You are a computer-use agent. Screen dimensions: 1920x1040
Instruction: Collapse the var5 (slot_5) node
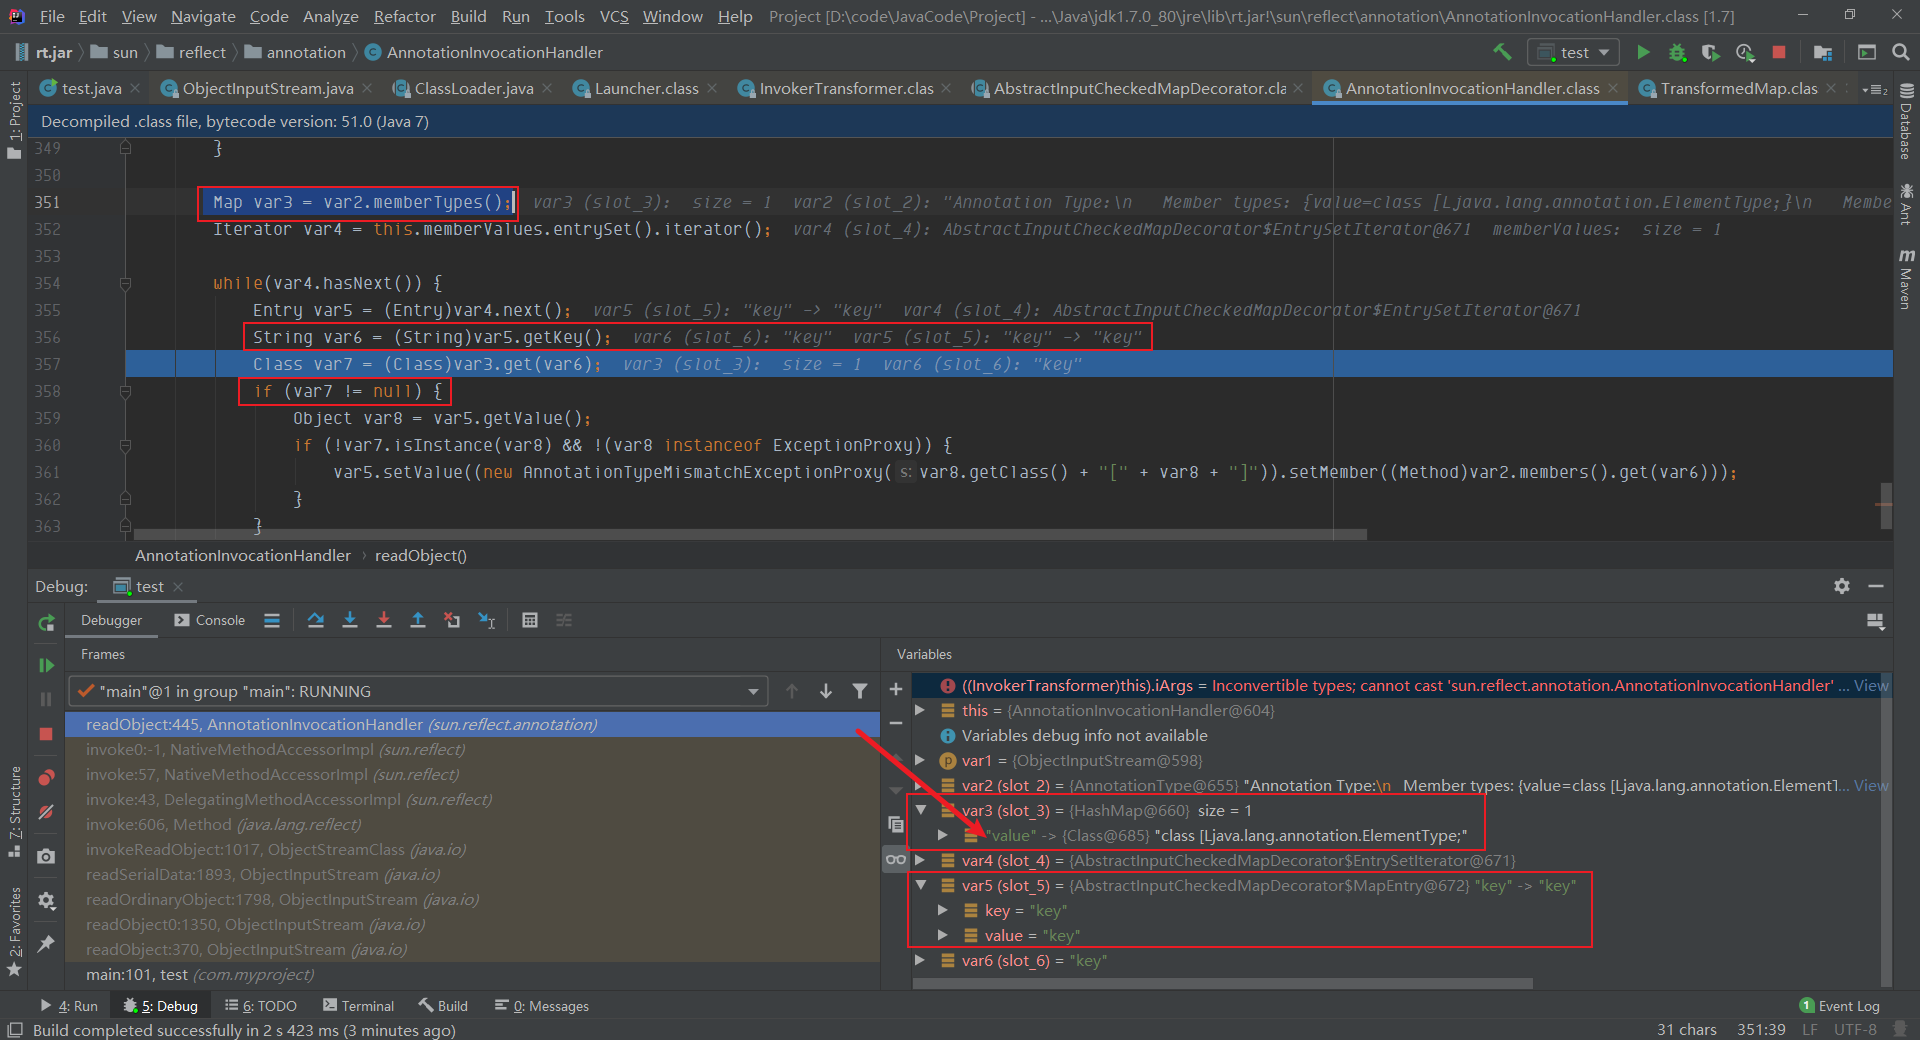pyautogui.click(x=921, y=885)
